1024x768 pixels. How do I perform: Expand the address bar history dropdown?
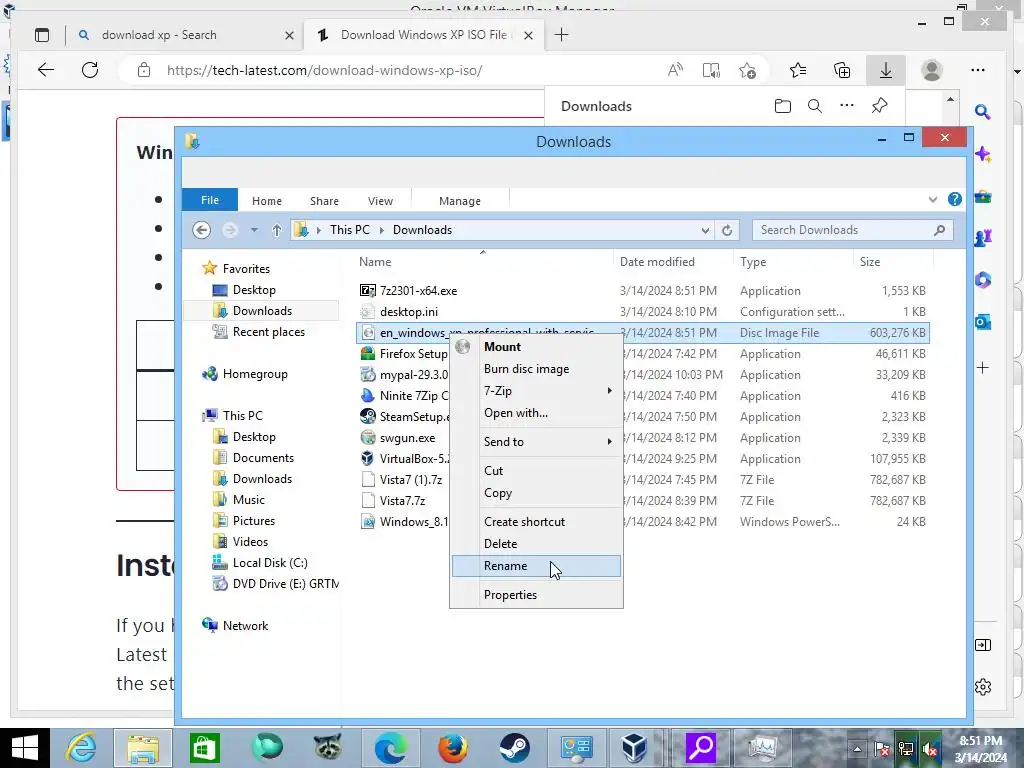click(x=705, y=230)
